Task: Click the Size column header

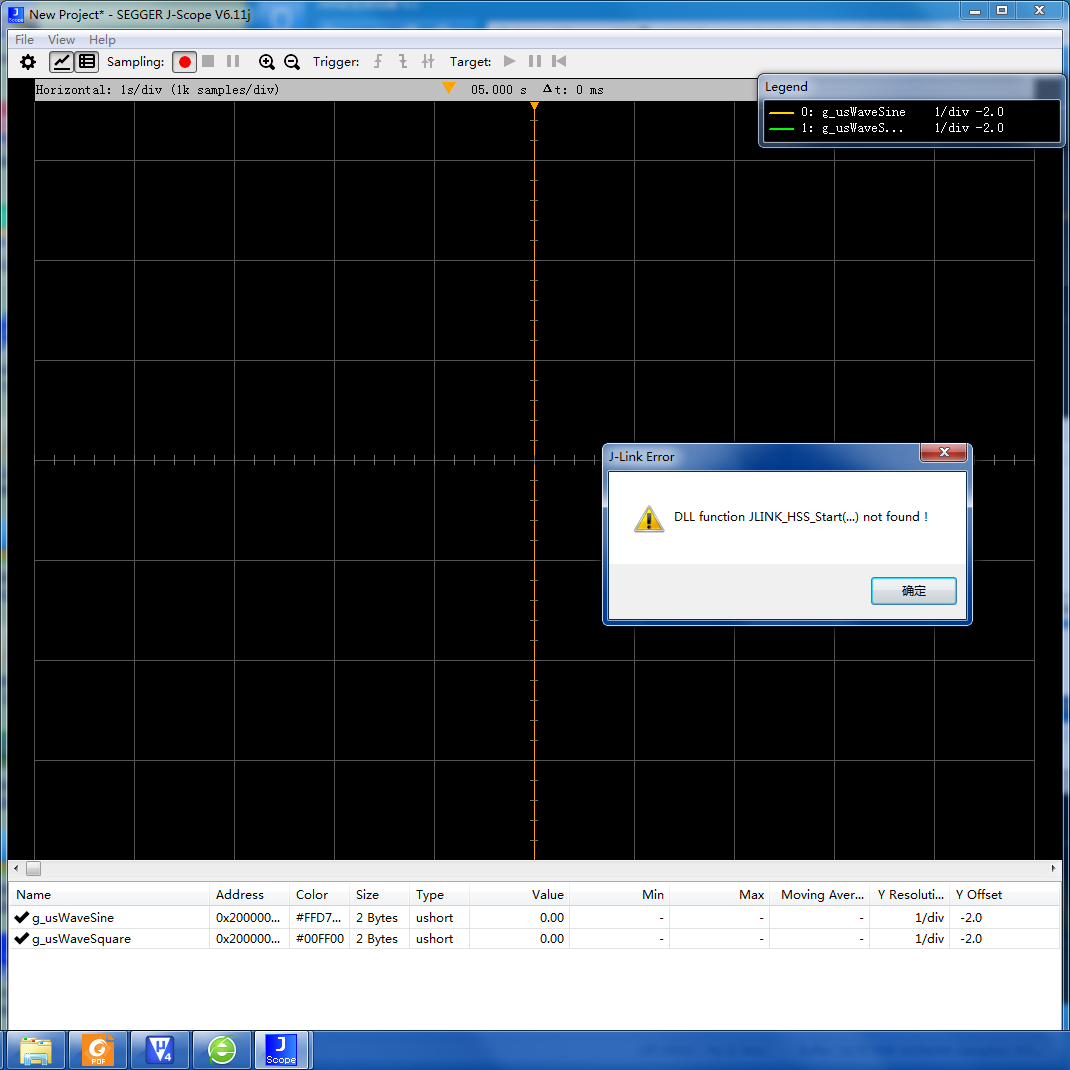Action: click(x=379, y=895)
